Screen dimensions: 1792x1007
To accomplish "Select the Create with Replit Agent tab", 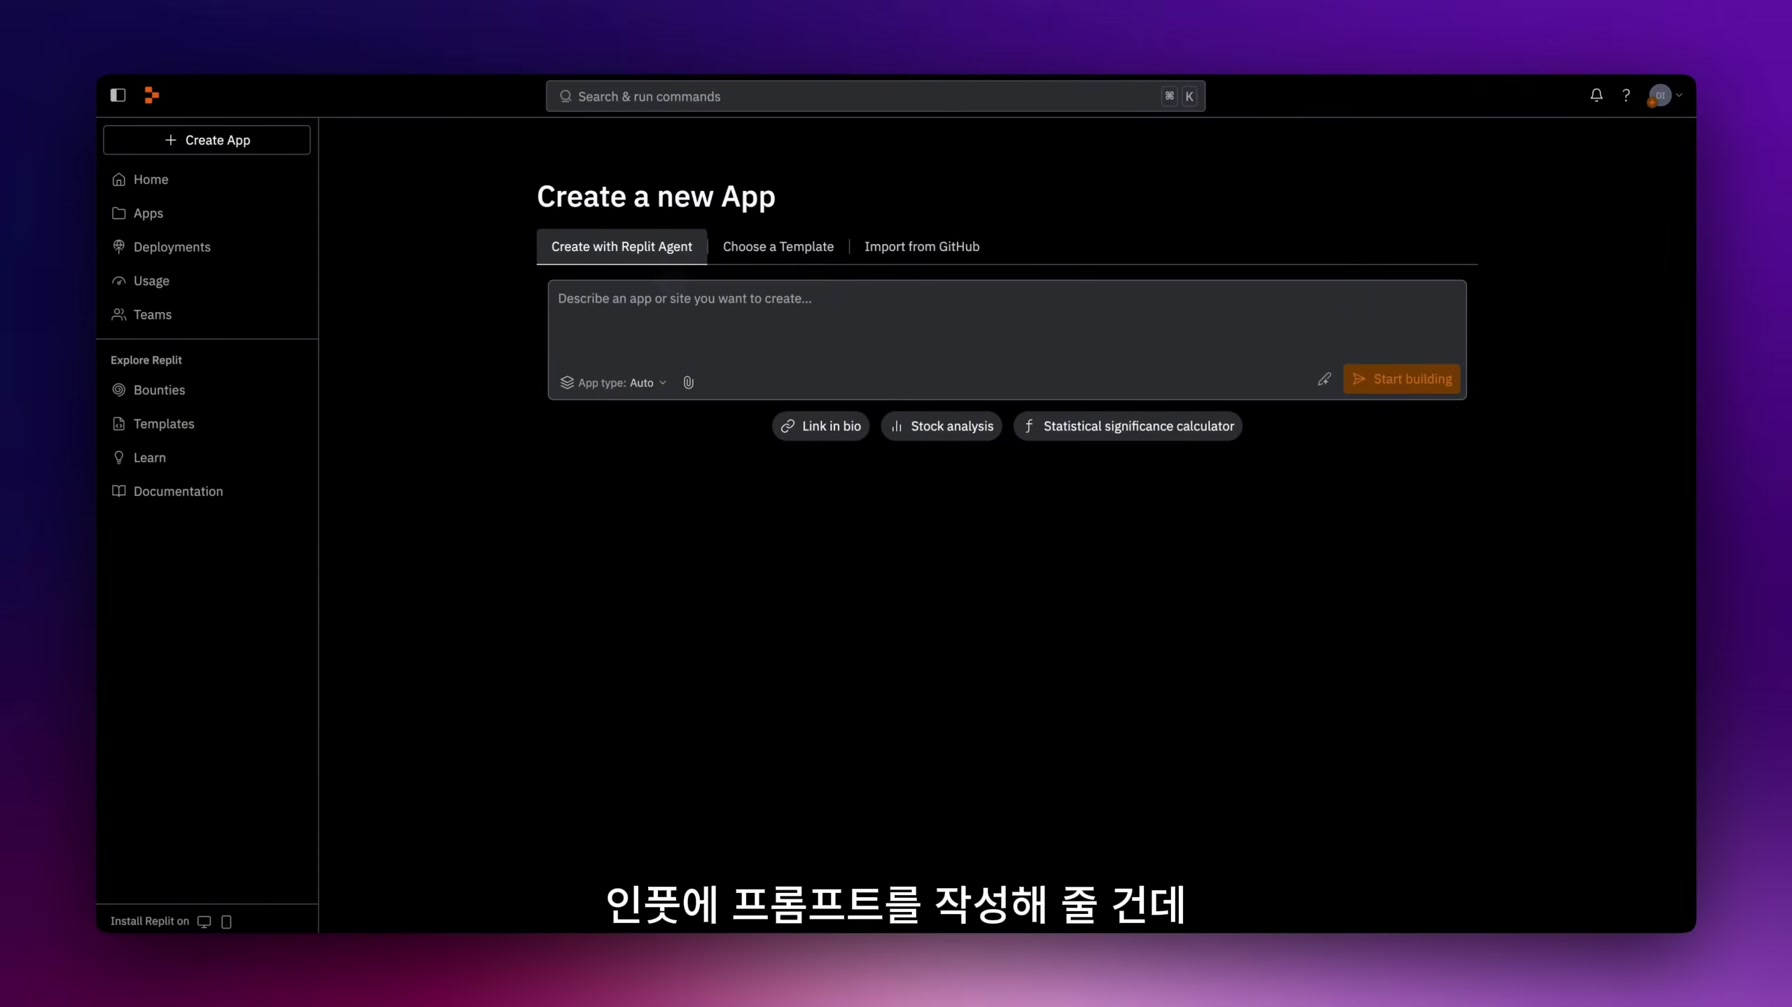I will pyautogui.click(x=621, y=247).
